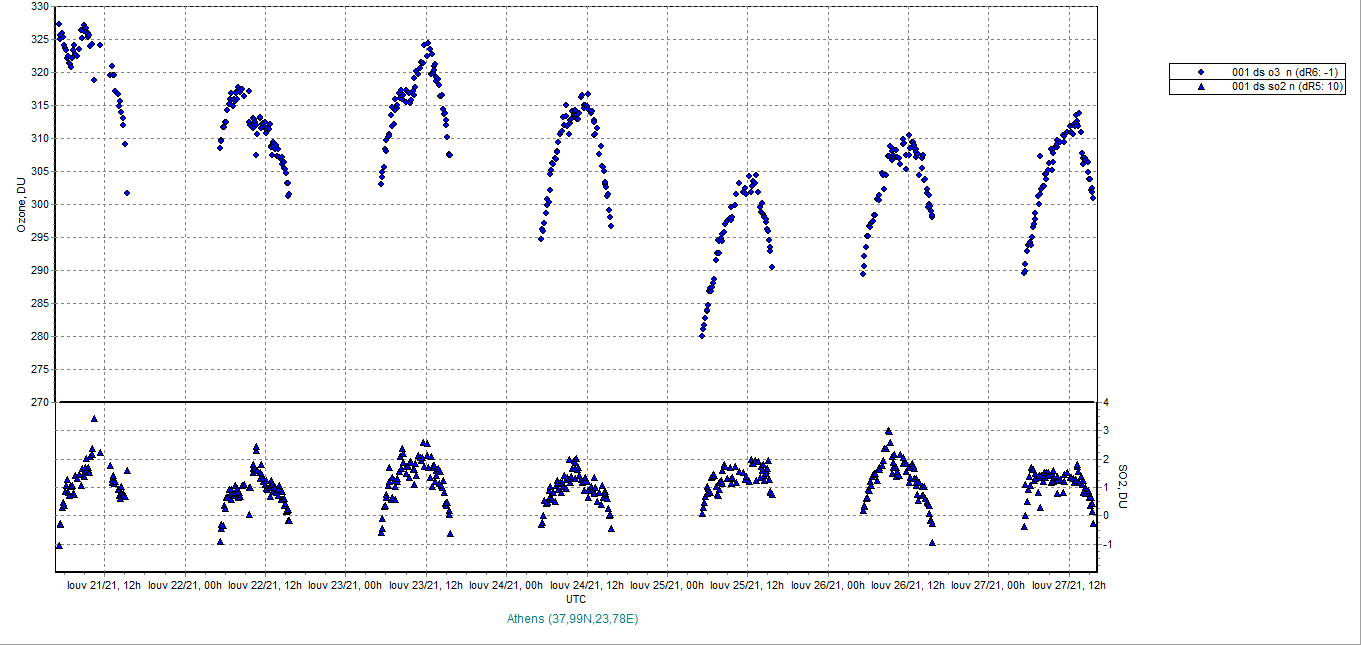Click the 'Ιουν 27/21, 12h' x-axis label
Image resolution: width=1361 pixels, height=645 pixels.
click(x=1068, y=585)
